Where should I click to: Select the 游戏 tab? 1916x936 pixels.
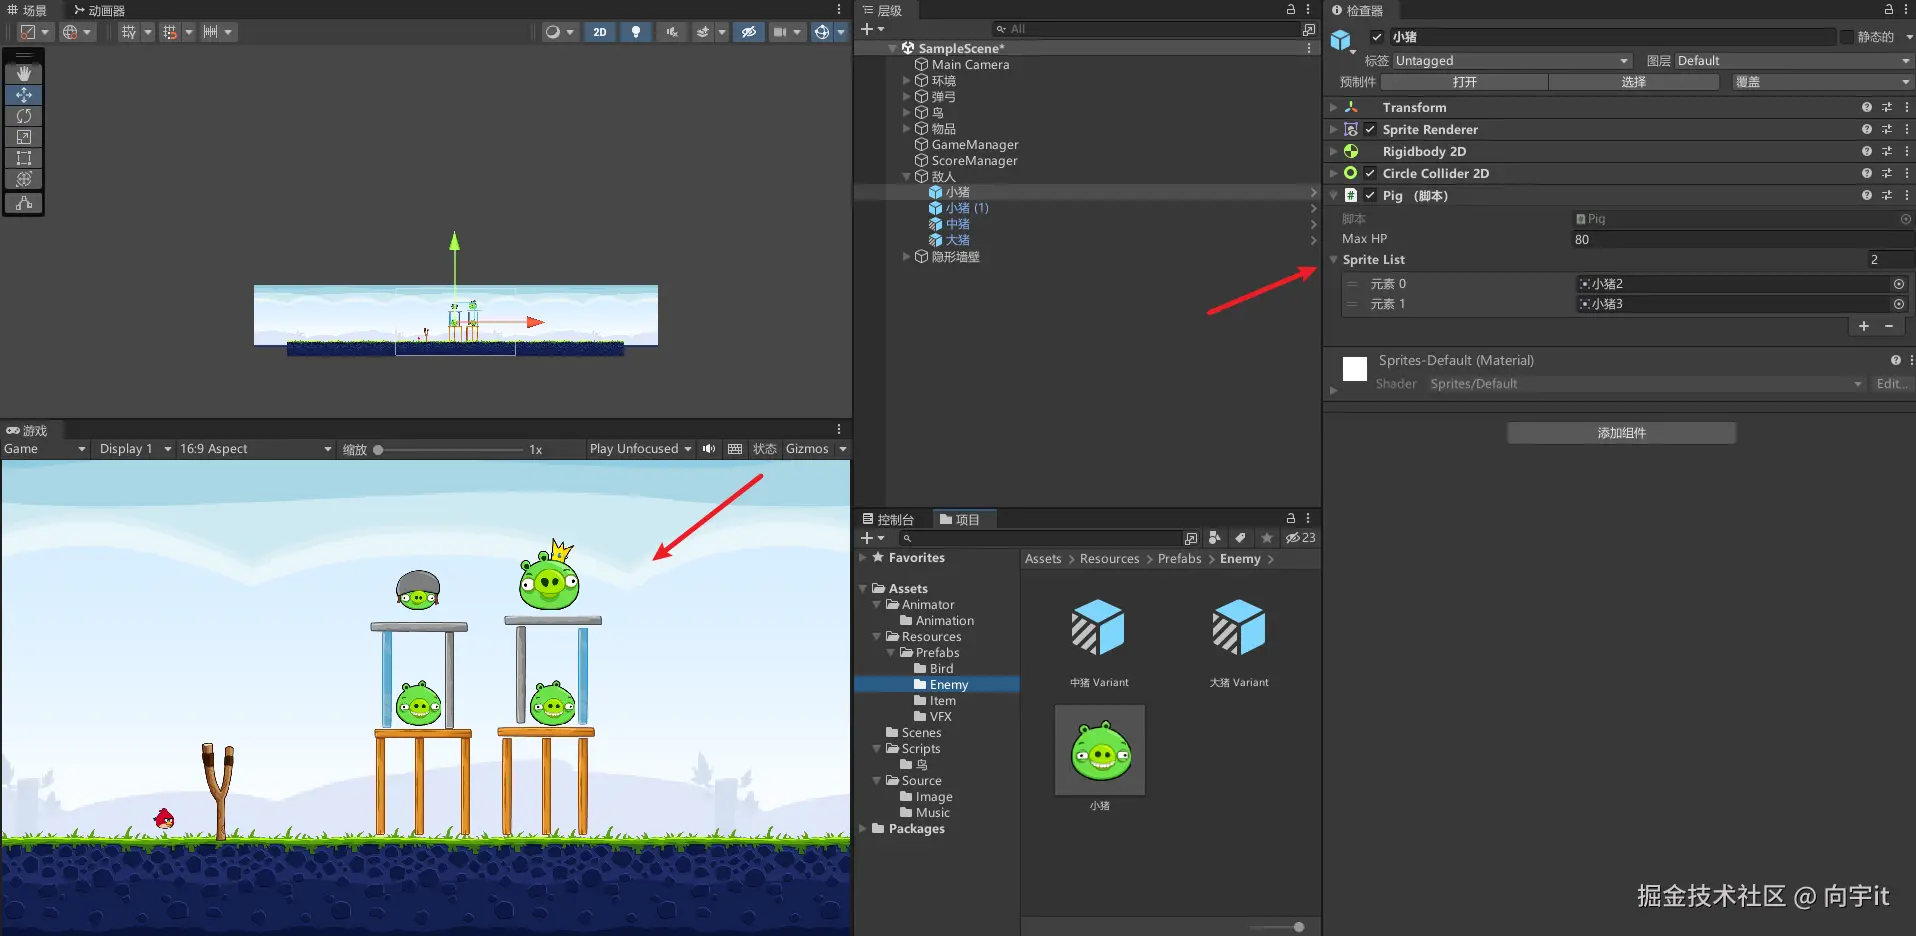click(27, 430)
